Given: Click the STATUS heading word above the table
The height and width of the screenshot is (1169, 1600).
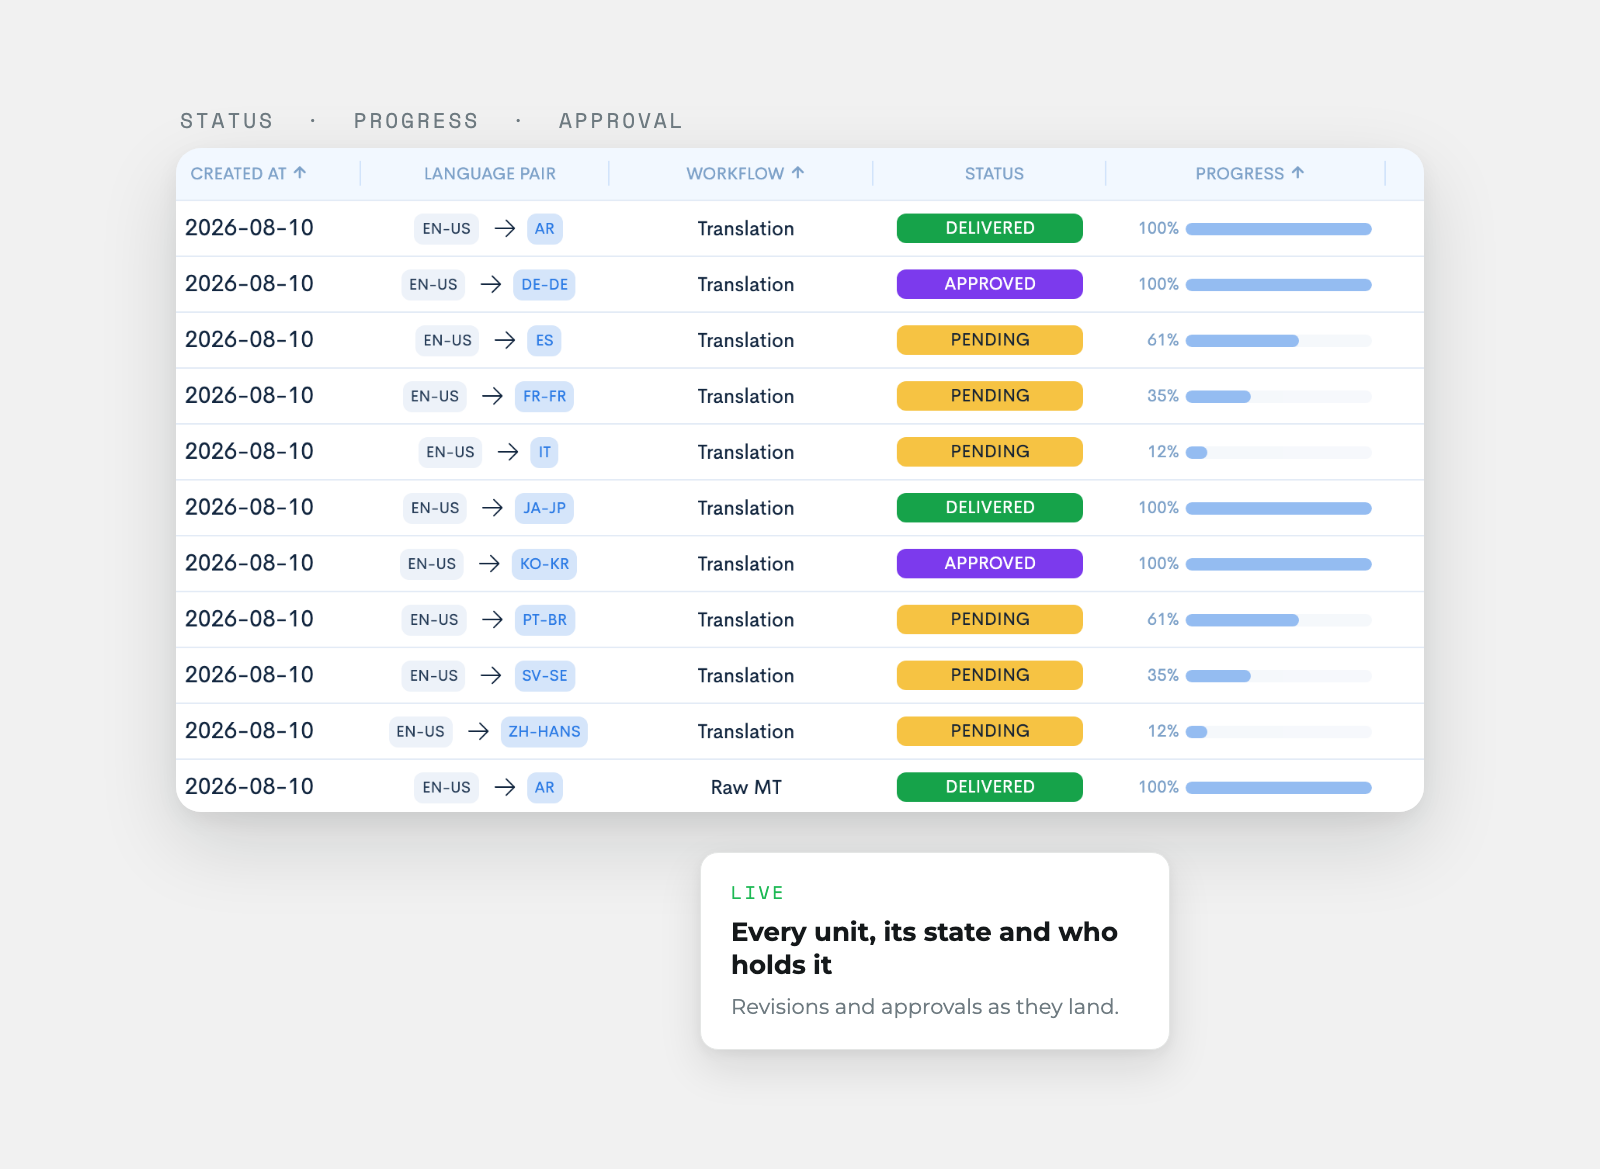Looking at the screenshot, I should point(226,121).
